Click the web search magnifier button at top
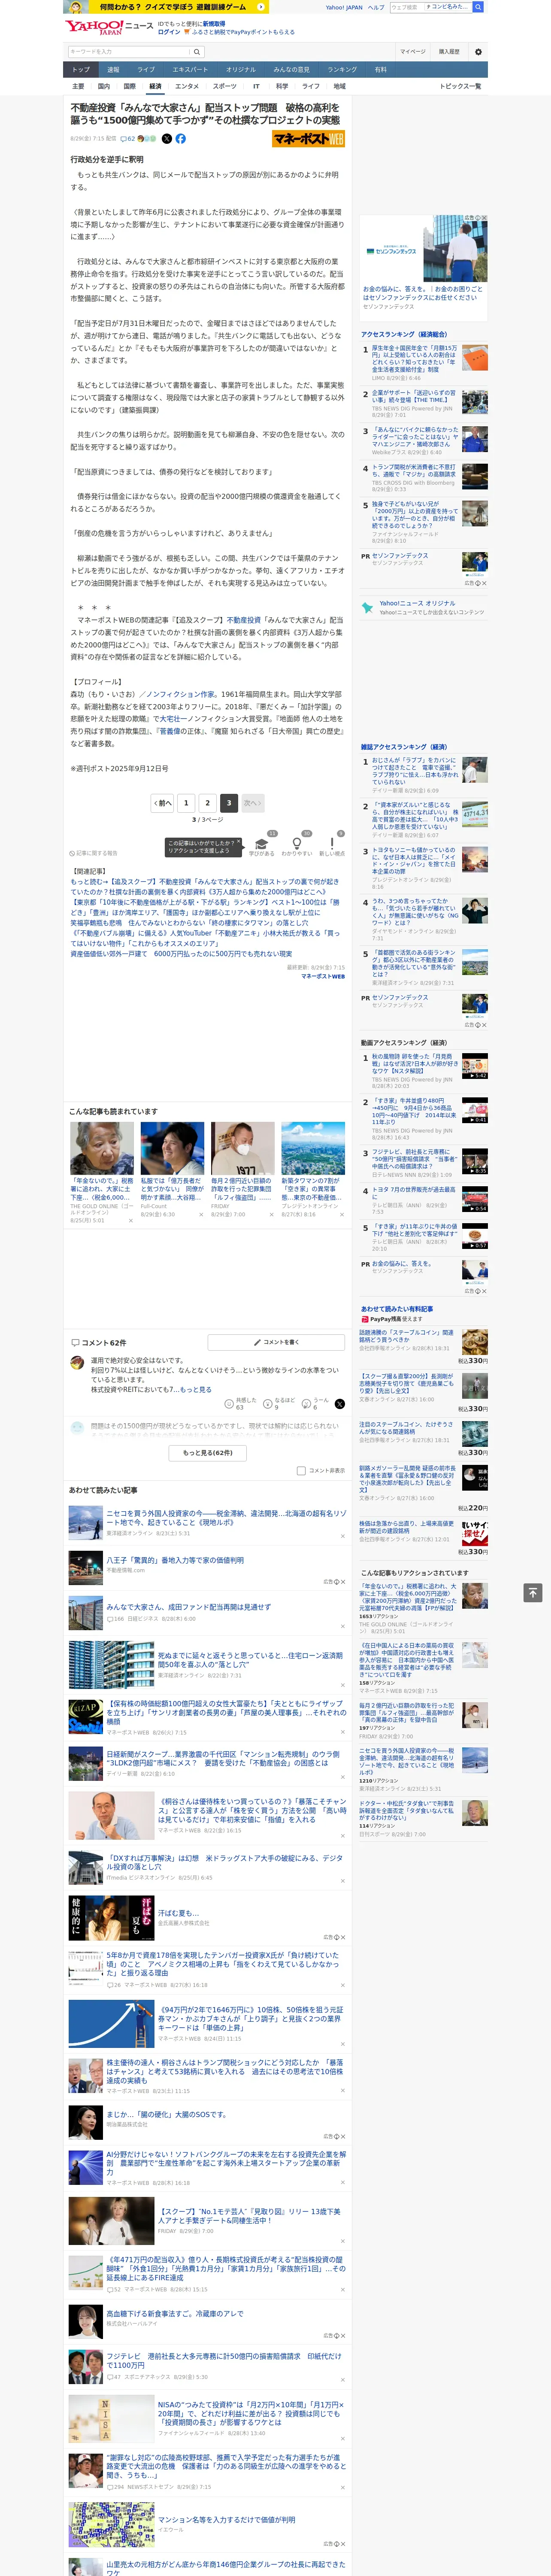 click(x=478, y=7)
